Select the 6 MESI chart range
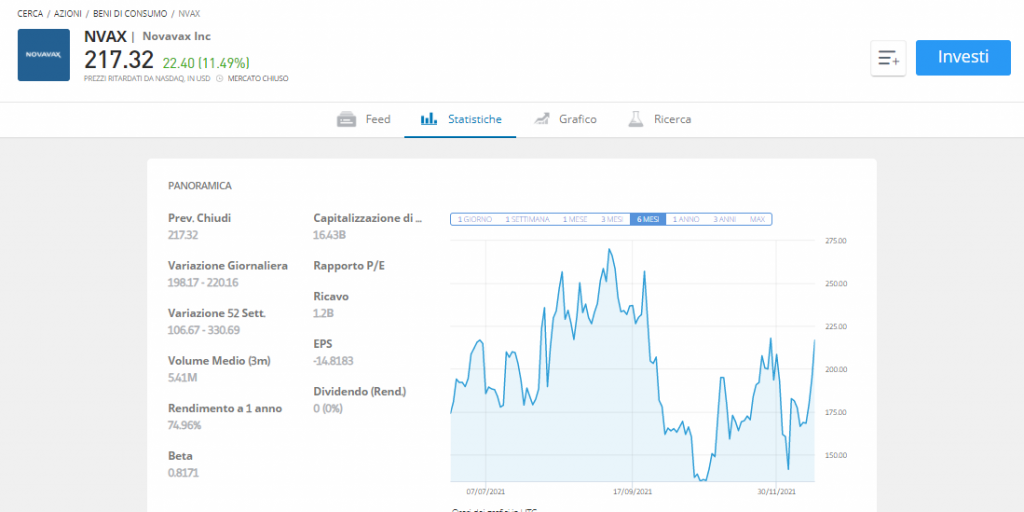Image resolution: width=1024 pixels, height=512 pixels. click(x=648, y=219)
